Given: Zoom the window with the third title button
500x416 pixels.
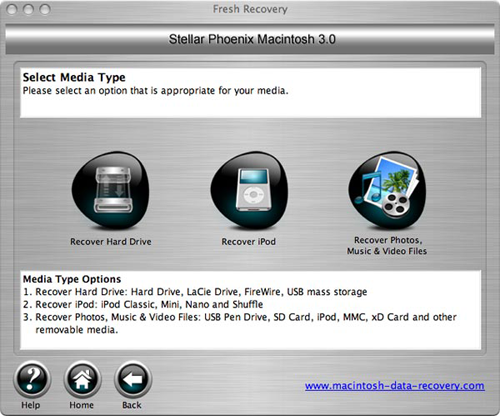Looking at the screenshot, I should click(45, 9).
